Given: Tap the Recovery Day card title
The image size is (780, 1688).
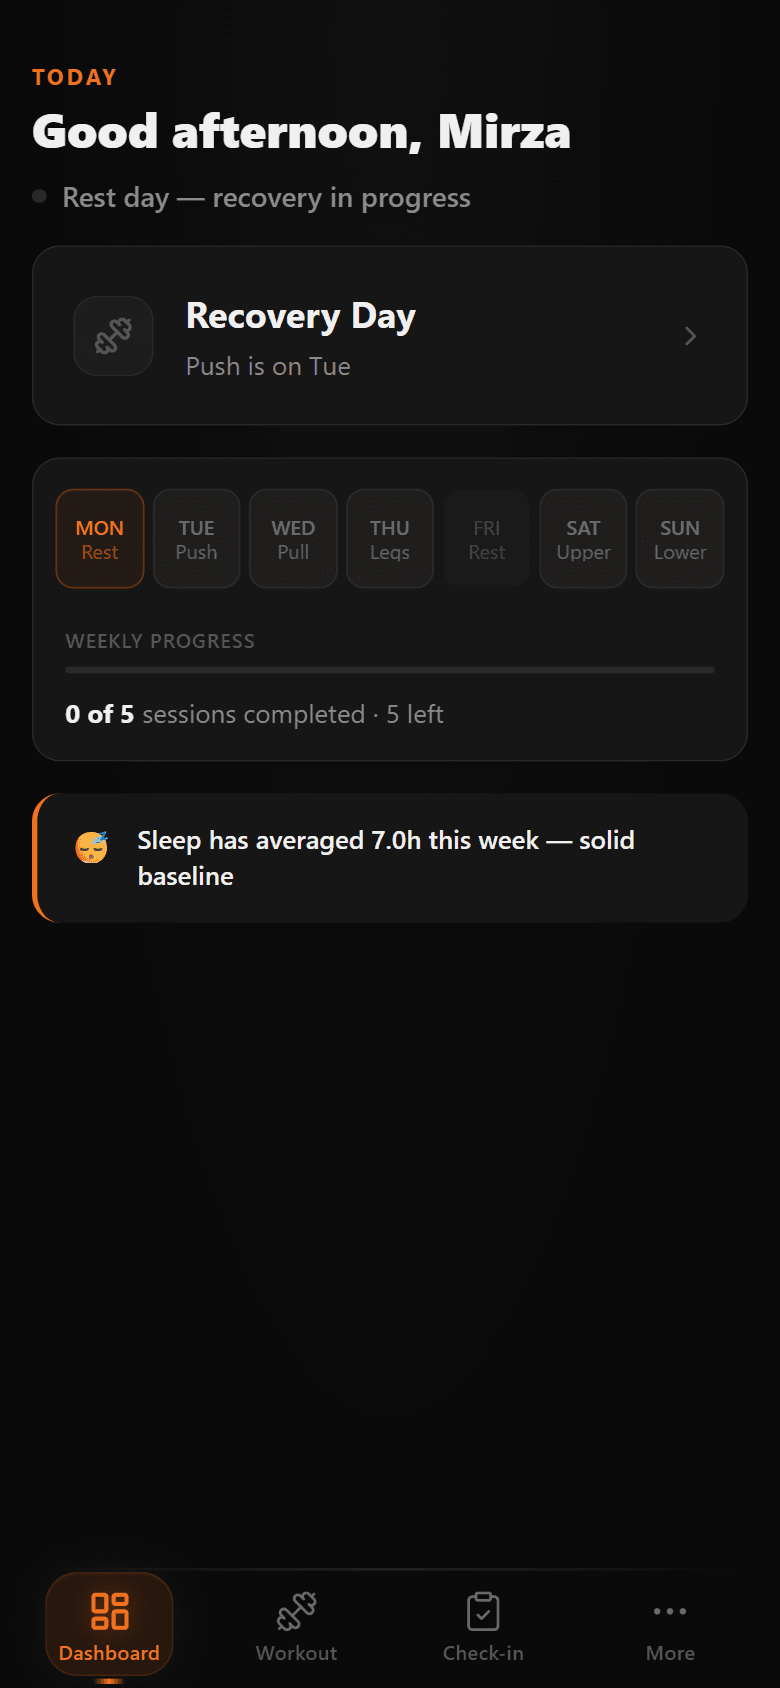Looking at the screenshot, I should coord(300,316).
